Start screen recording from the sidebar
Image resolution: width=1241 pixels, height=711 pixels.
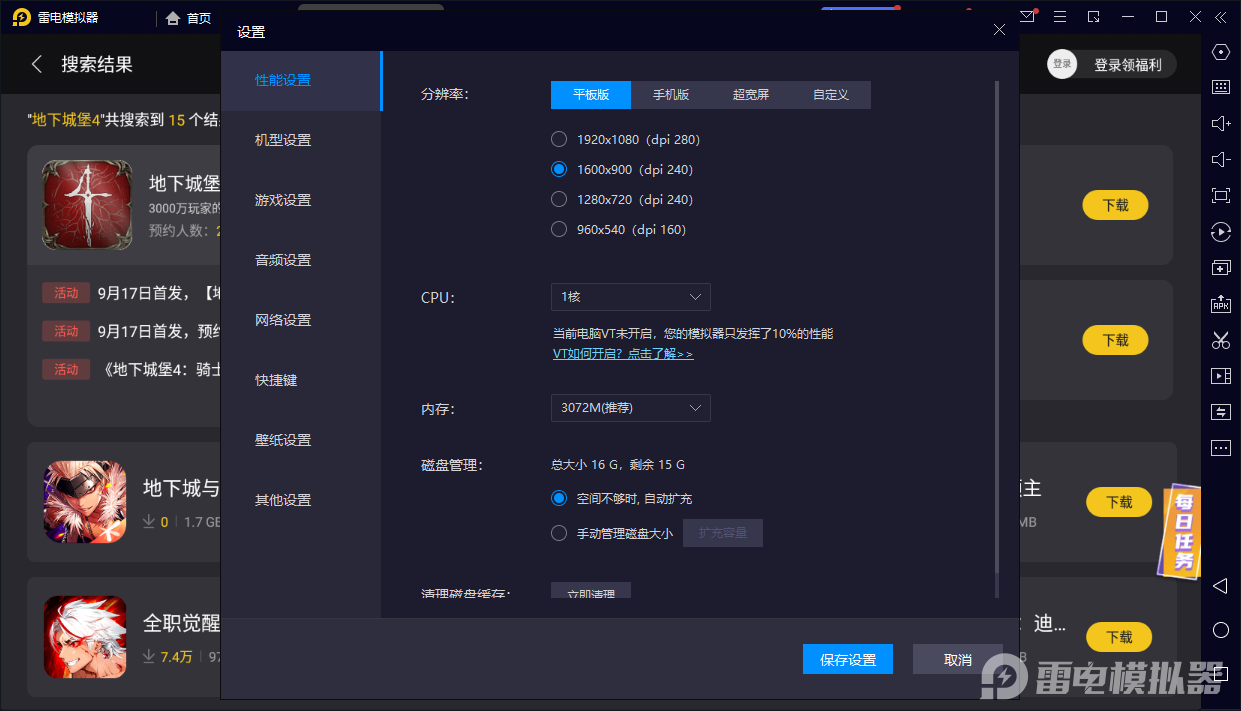1220,376
